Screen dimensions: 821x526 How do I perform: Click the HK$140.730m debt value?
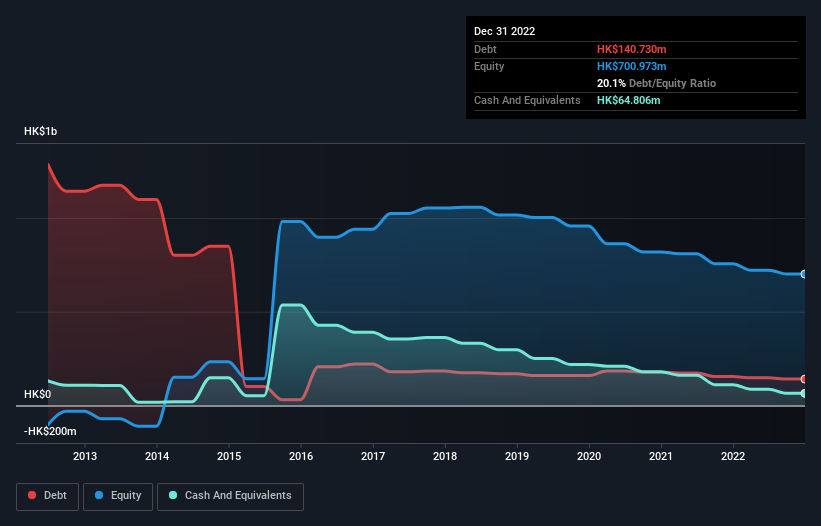(x=631, y=49)
